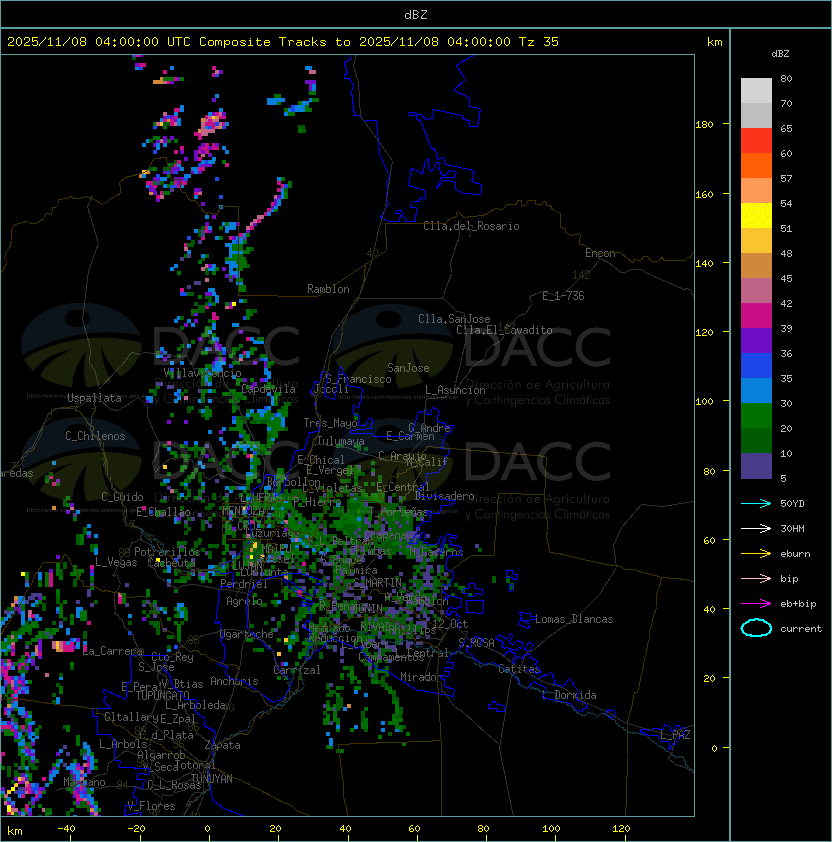The width and height of the screenshot is (832, 842).
Task: Click the C_Guido map label
Action: (x=122, y=497)
